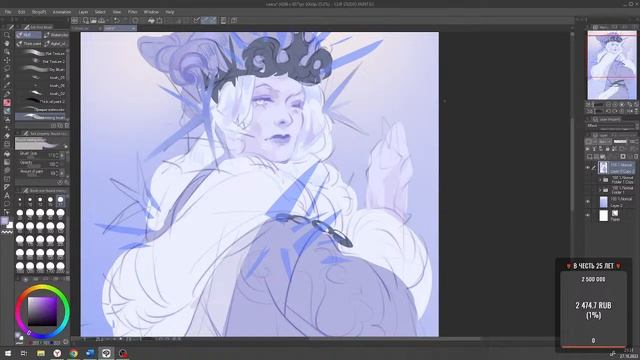The height and width of the screenshot is (360, 640).
Task: Show the Folder 1 layer folder
Action: [x=588, y=190]
